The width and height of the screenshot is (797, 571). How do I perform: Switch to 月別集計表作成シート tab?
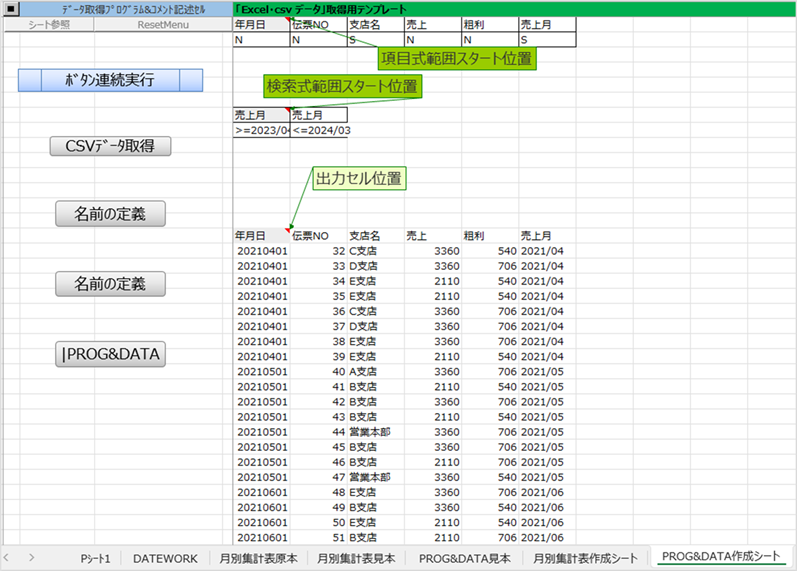point(585,558)
